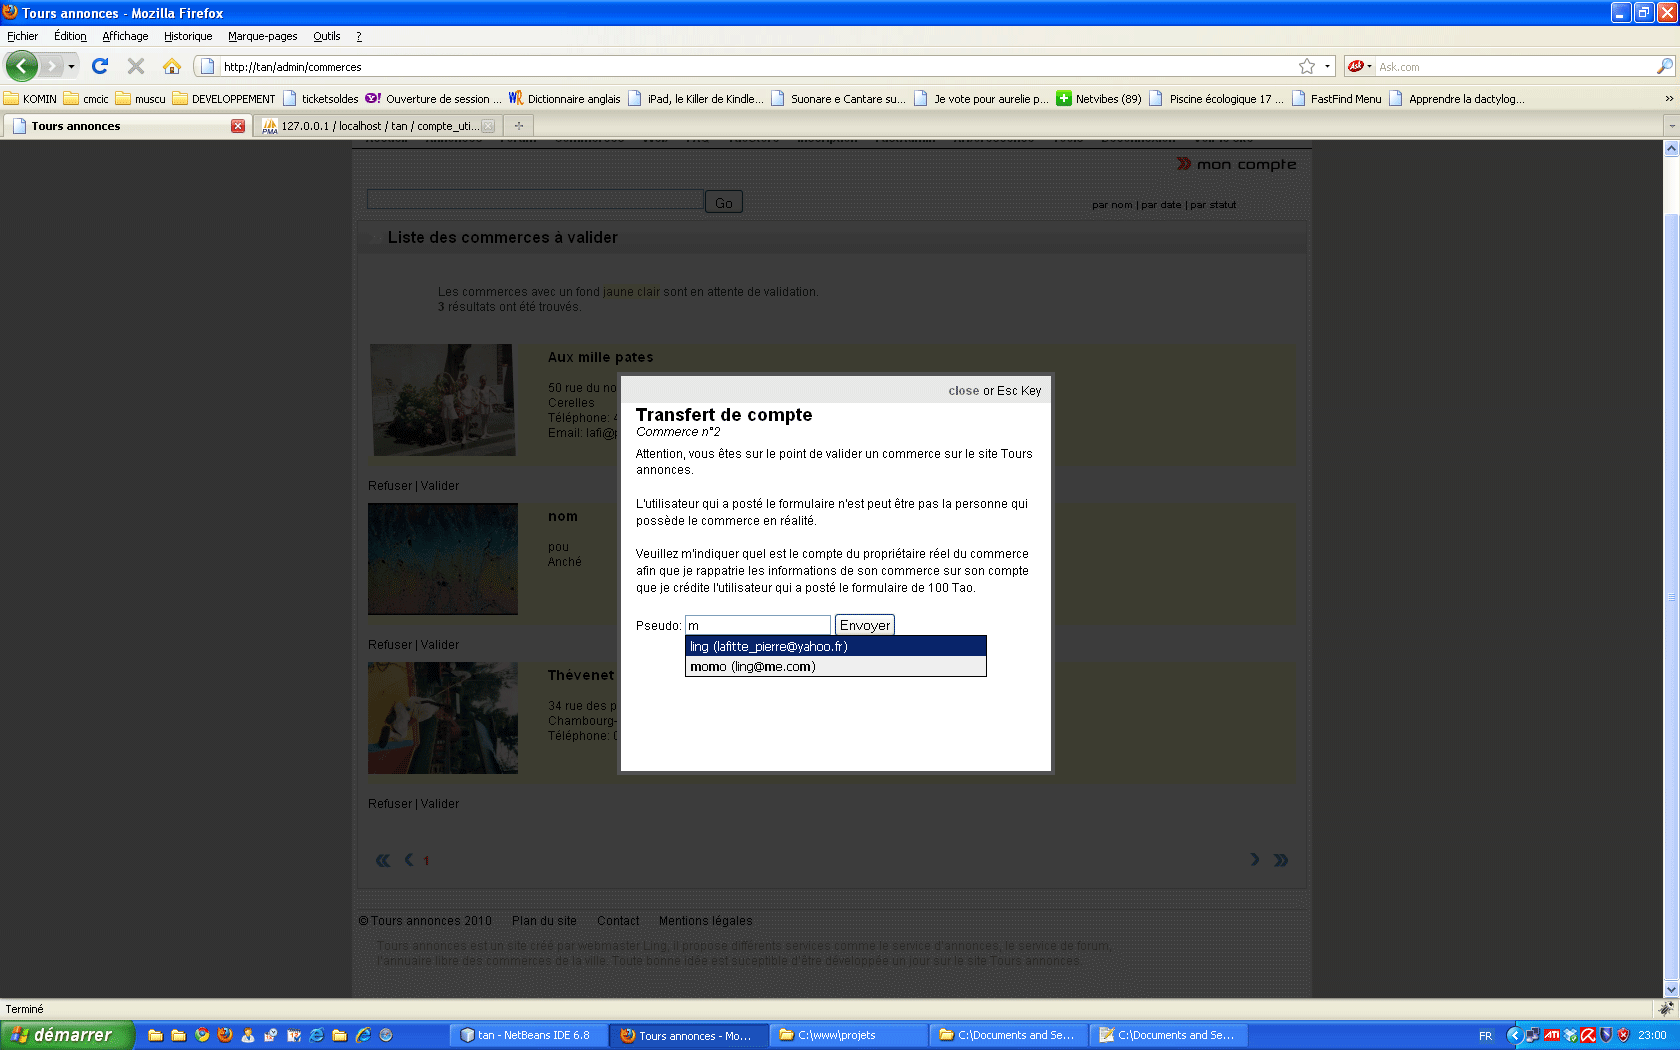
Task: Click the first page double arrow
Action: coord(382,860)
